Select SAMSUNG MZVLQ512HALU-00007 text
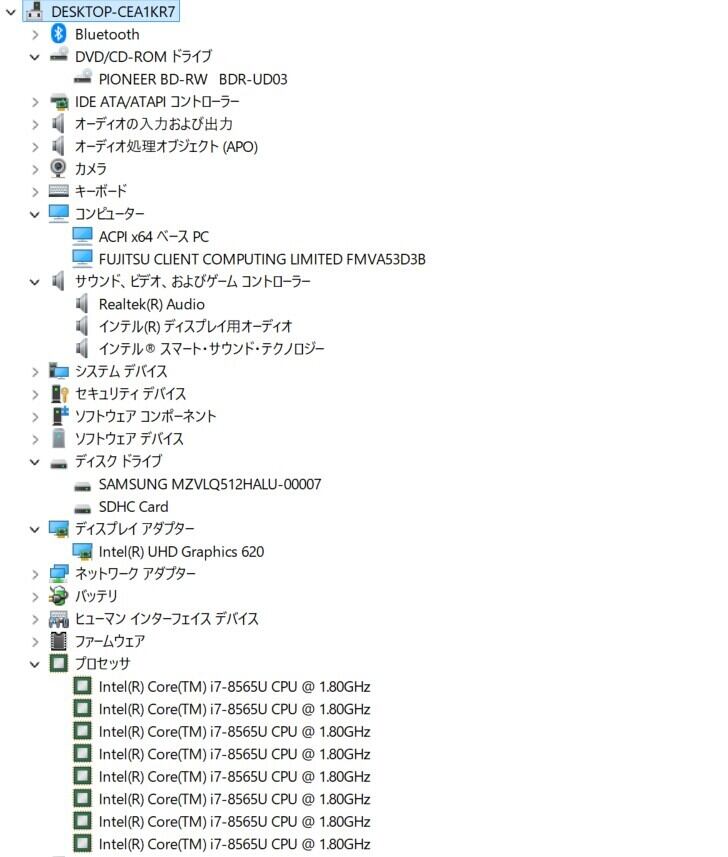This screenshot has width=728, height=857. tap(210, 484)
